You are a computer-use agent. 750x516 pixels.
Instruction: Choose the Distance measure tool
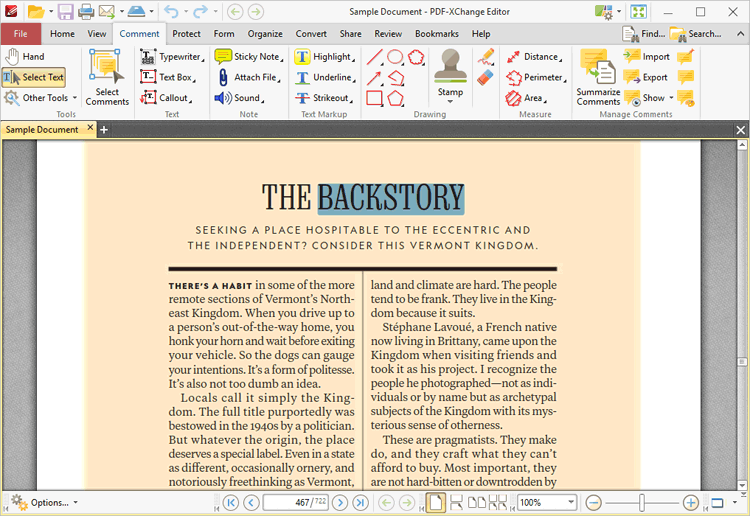point(534,56)
